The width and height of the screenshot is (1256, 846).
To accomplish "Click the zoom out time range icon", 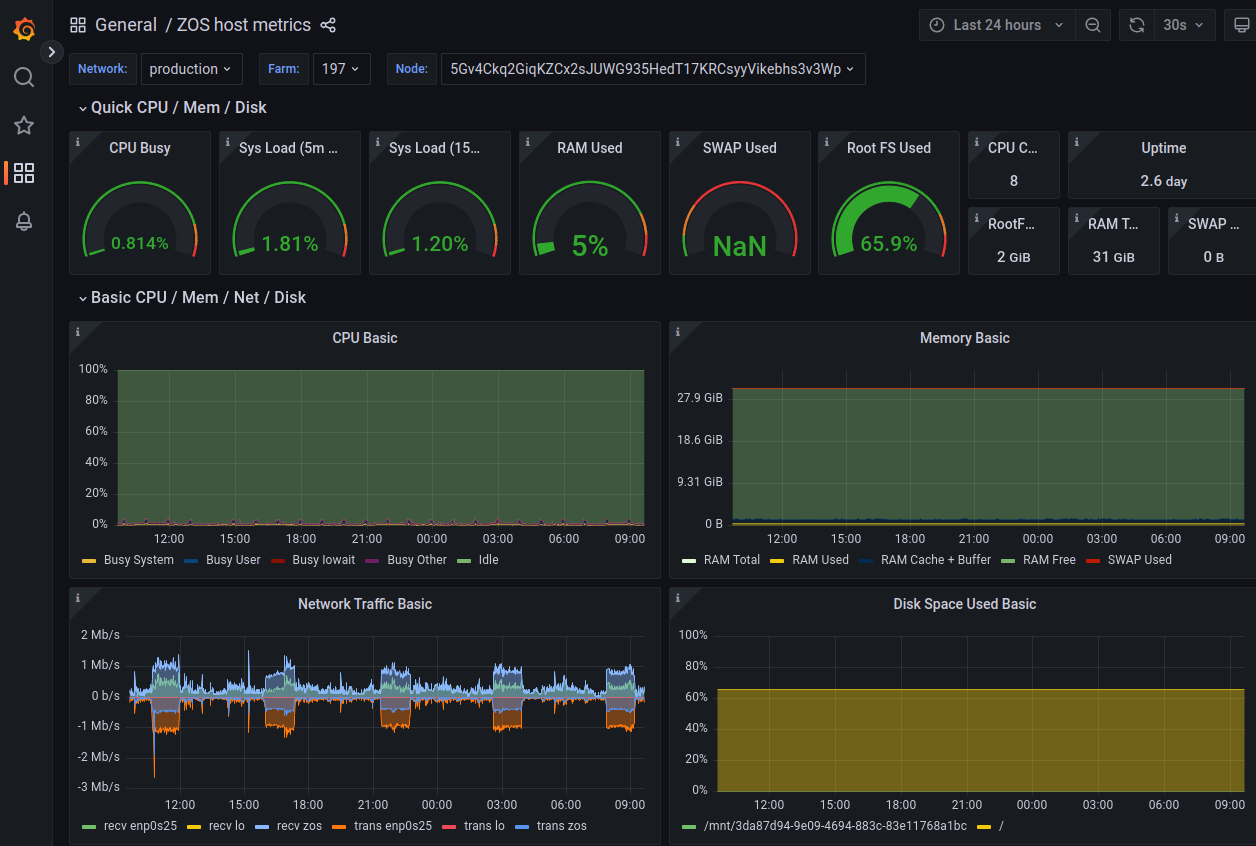I will pyautogui.click(x=1093, y=25).
